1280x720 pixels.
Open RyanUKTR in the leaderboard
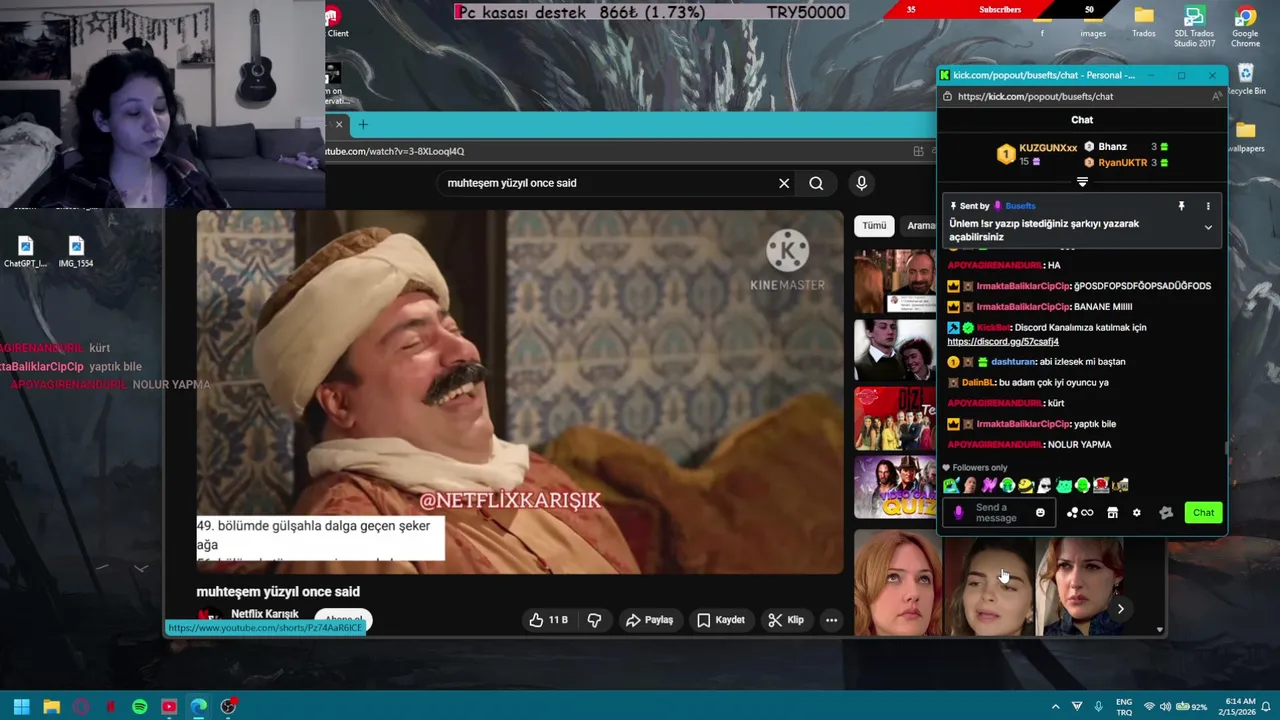1123,163
